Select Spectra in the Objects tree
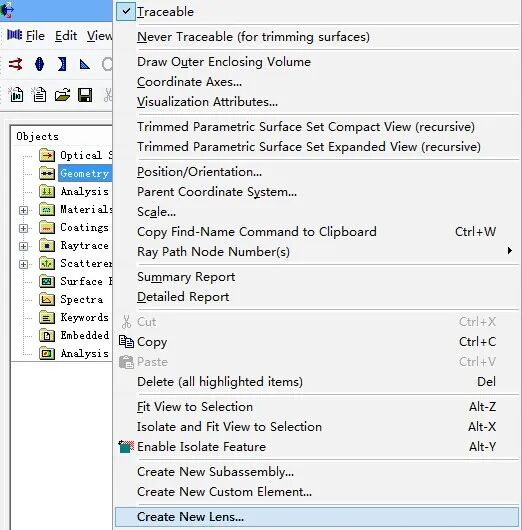The width and height of the screenshot is (522, 530). pyautogui.click(x=81, y=299)
